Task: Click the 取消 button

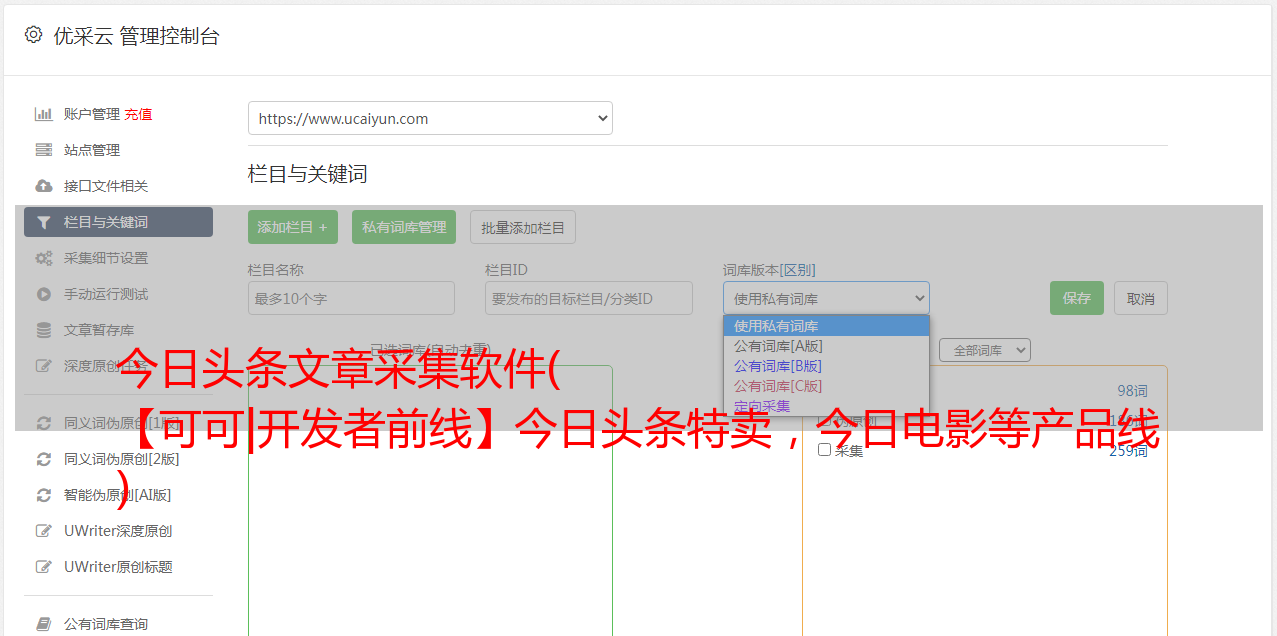Action: [1141, 298]
